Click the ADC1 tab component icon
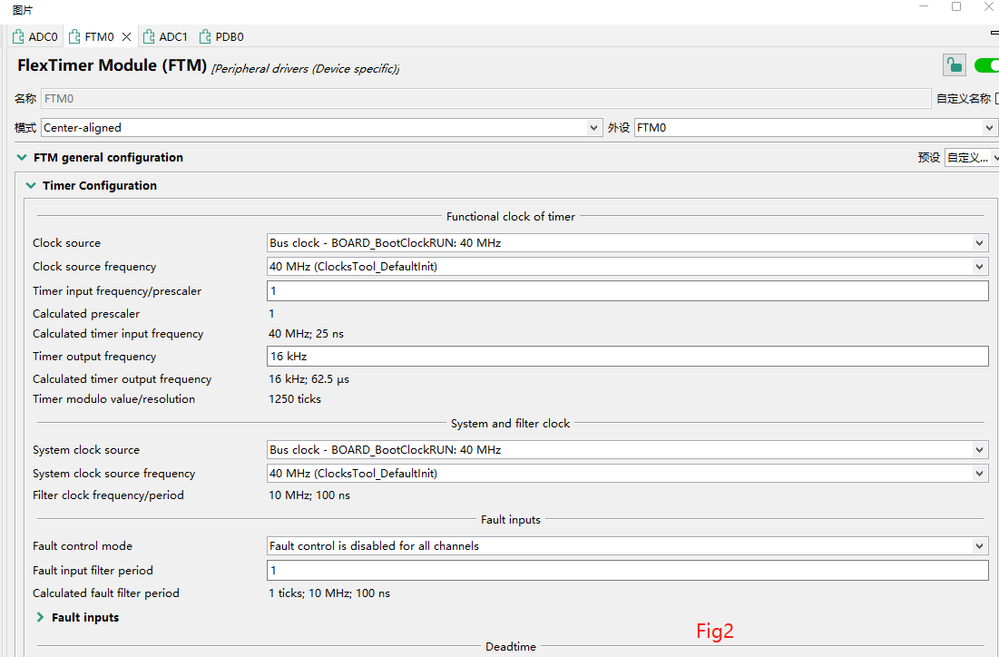999x657 pixels. click(149, 37)
